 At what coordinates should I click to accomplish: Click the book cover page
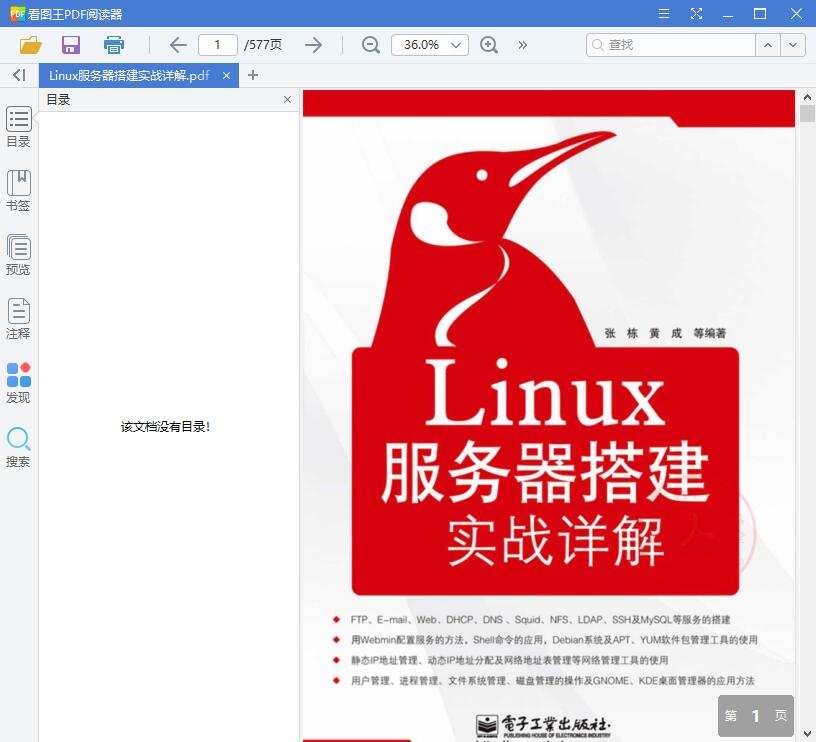549,415
